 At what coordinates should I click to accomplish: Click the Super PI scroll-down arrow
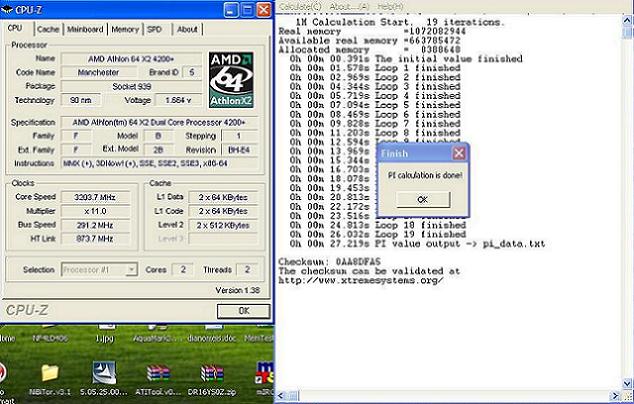pyautogui.click(x=628, y=383)
